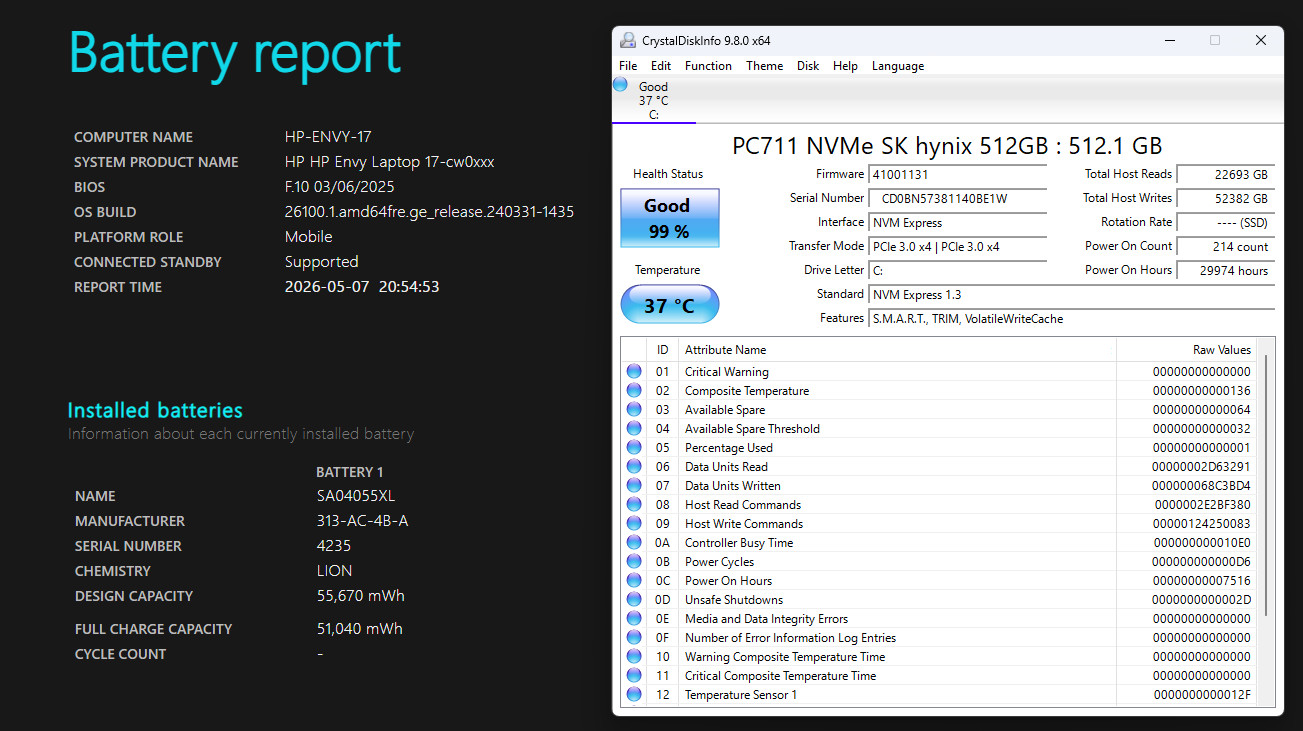Click status orb next to Unsafe Shutdowns

tap(634, 599)
